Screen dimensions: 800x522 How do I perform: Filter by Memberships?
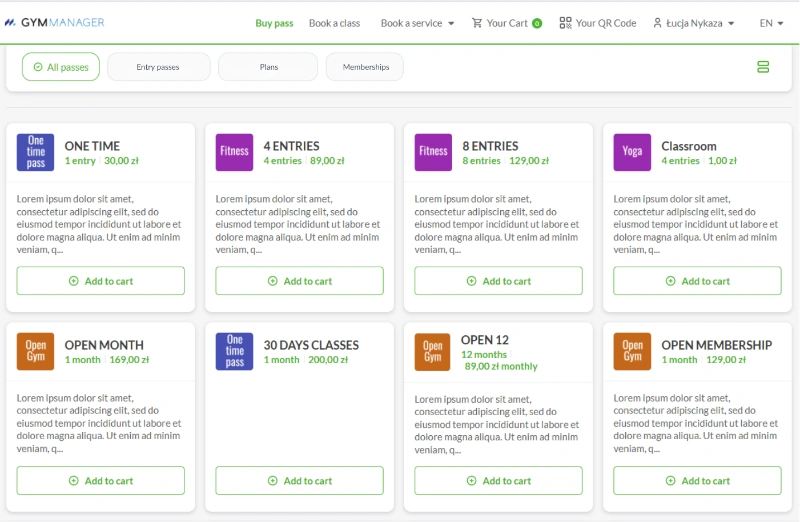[365, 67]
